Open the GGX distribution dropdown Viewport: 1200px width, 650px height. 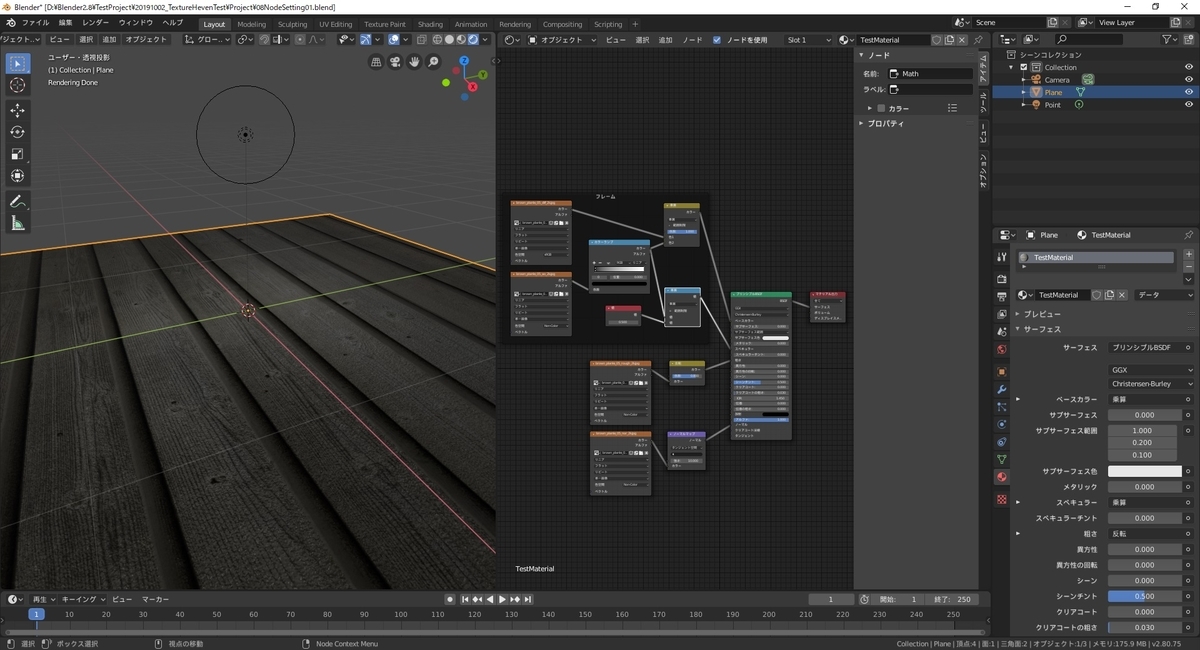[x=1151, y=369]
